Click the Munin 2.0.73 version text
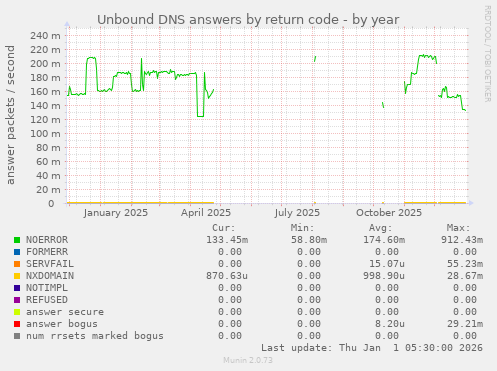 (248, 360)
